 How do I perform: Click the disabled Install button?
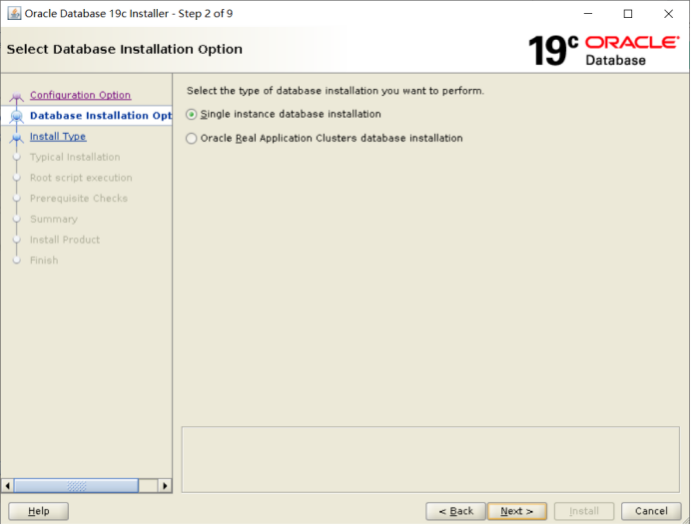tap(584, 511)
